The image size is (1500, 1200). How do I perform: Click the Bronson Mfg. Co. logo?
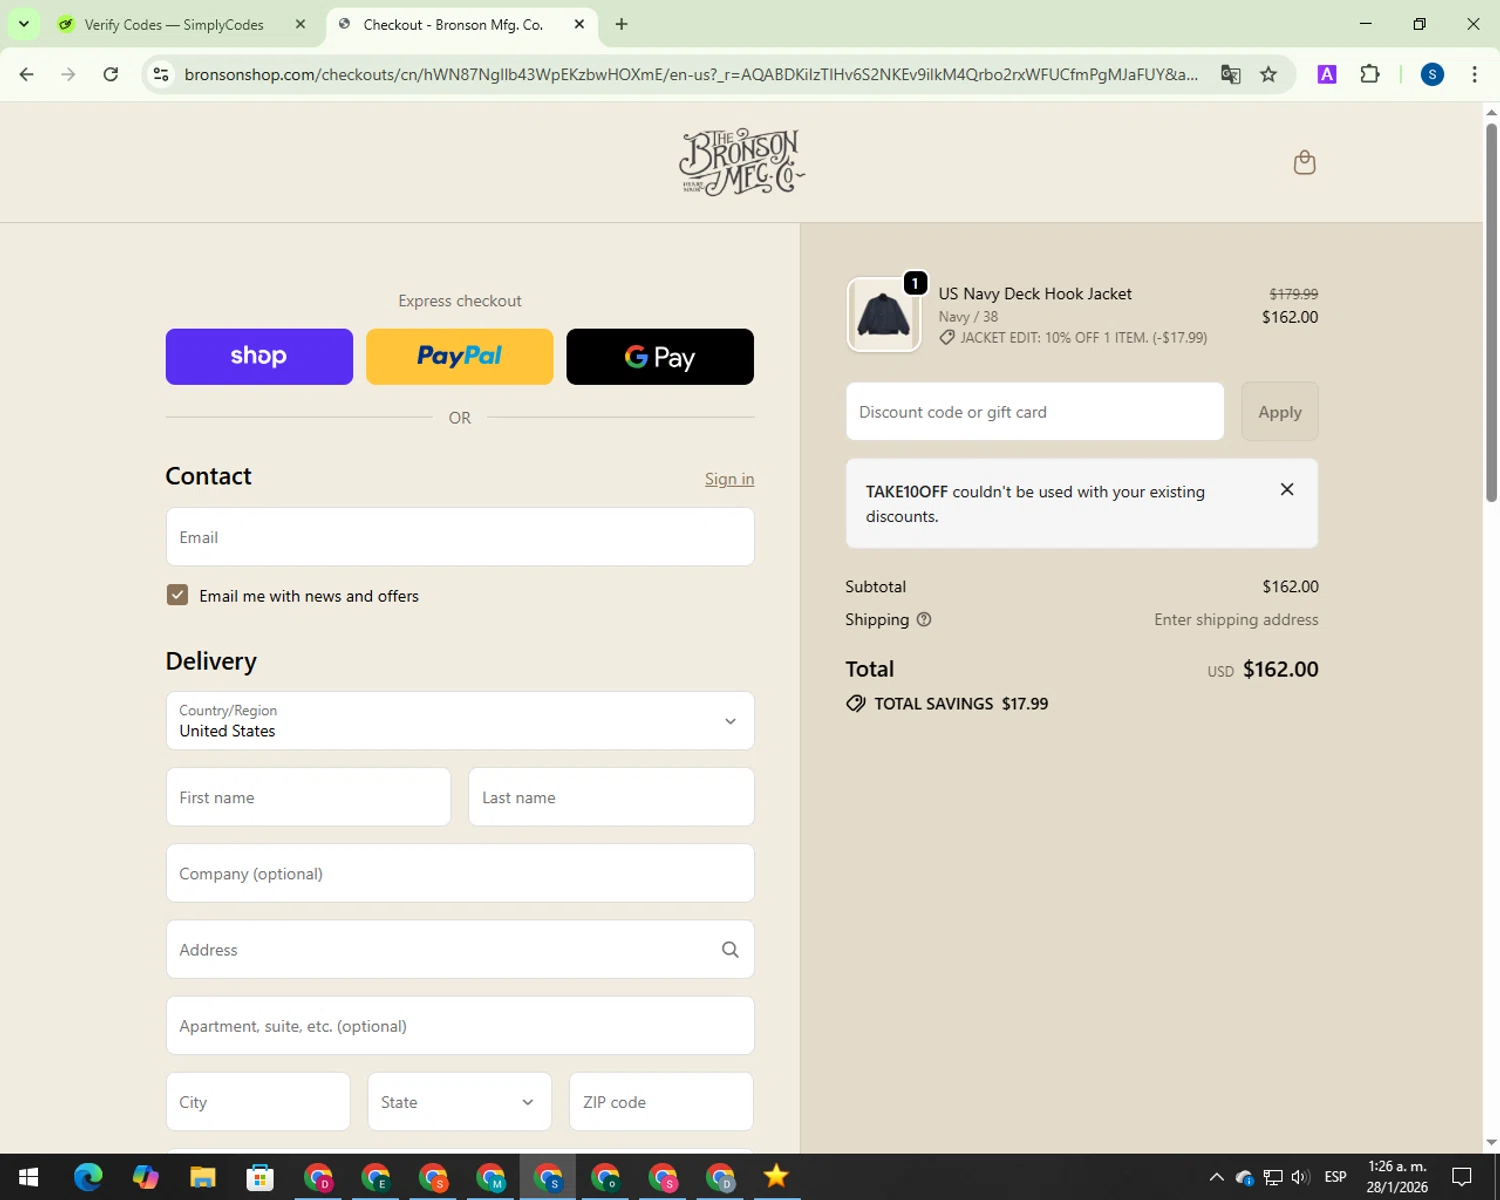(x=741, y=162)
